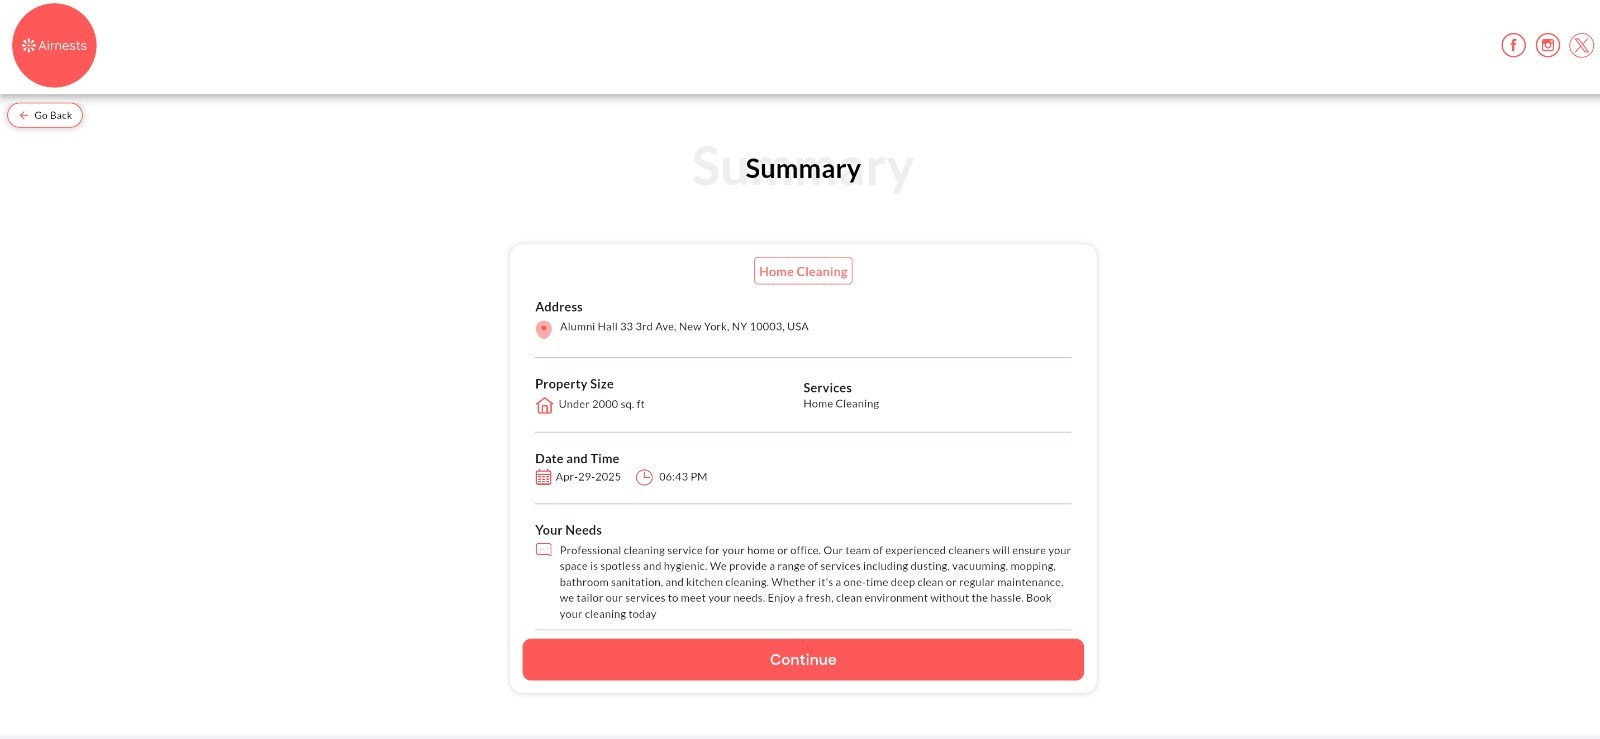Click the Apr-29-2025 date text
This screenshot has height=739, width=1600.
click(x=588, y=478)
